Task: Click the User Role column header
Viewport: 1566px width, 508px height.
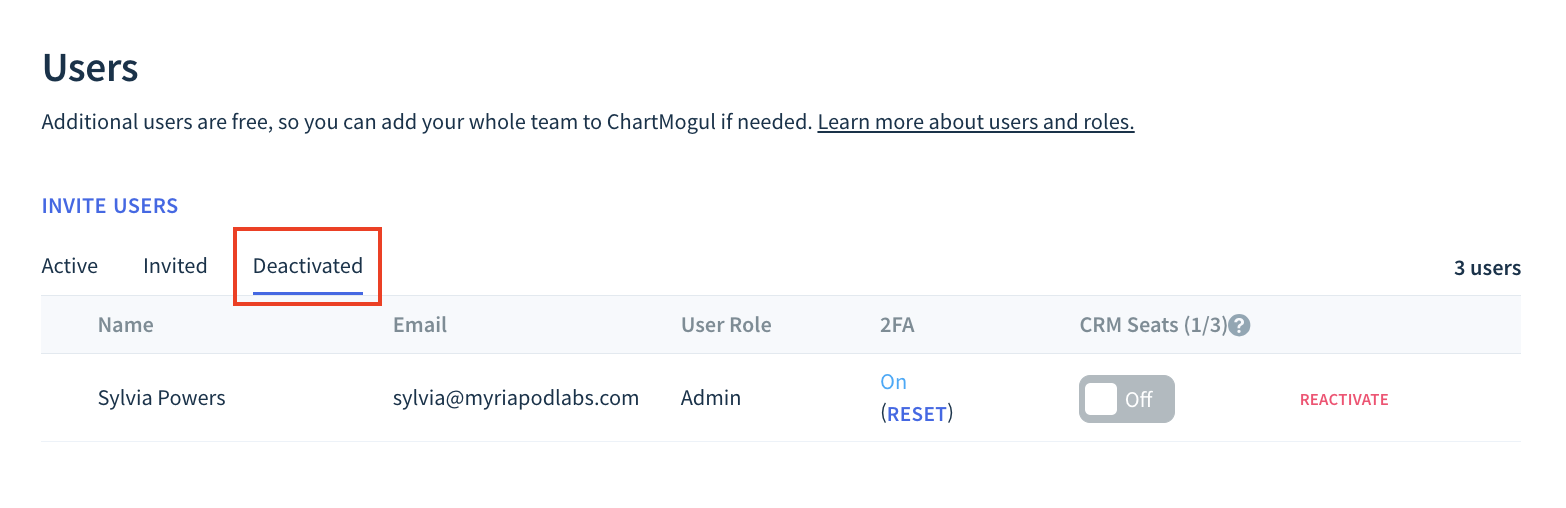Action: pyautogui.click(x=726, y=325)
